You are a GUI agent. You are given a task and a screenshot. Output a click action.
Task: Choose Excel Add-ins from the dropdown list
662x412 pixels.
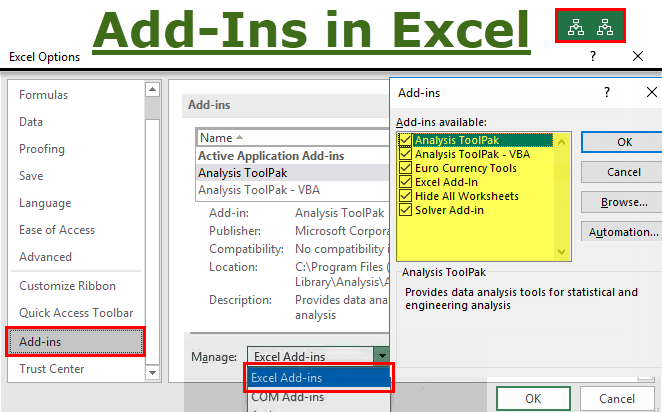point(319,377)
